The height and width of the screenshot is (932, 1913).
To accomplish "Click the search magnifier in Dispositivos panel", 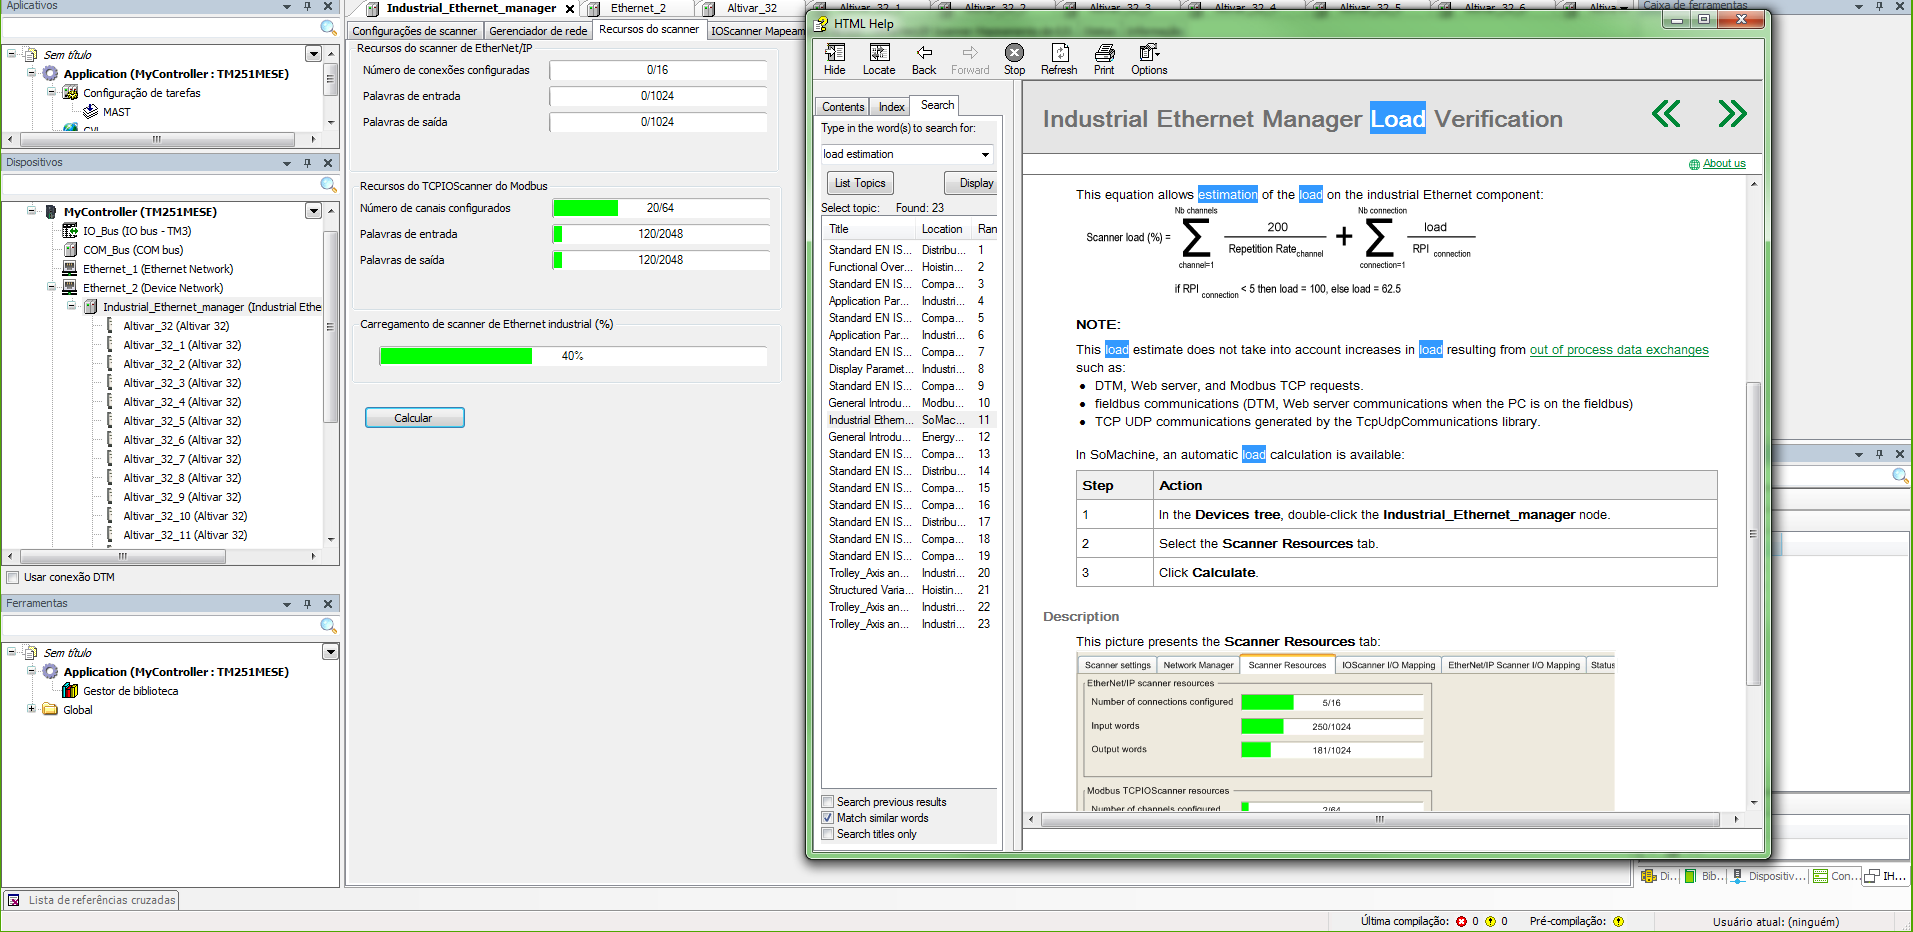I will (328, 185).
